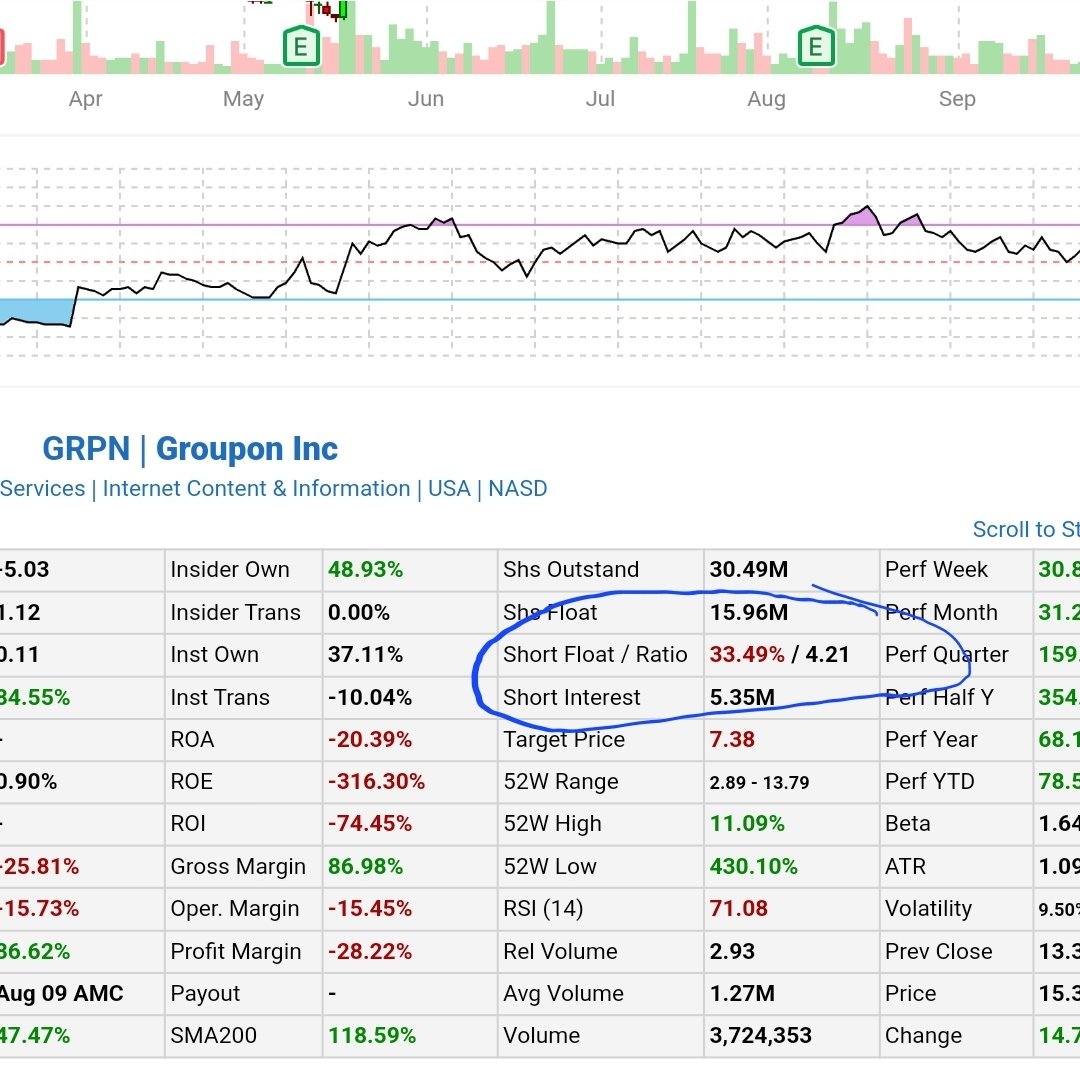Click the Payout label
The height and width of the screenshot is (1088, 1080).
(205, 994)
